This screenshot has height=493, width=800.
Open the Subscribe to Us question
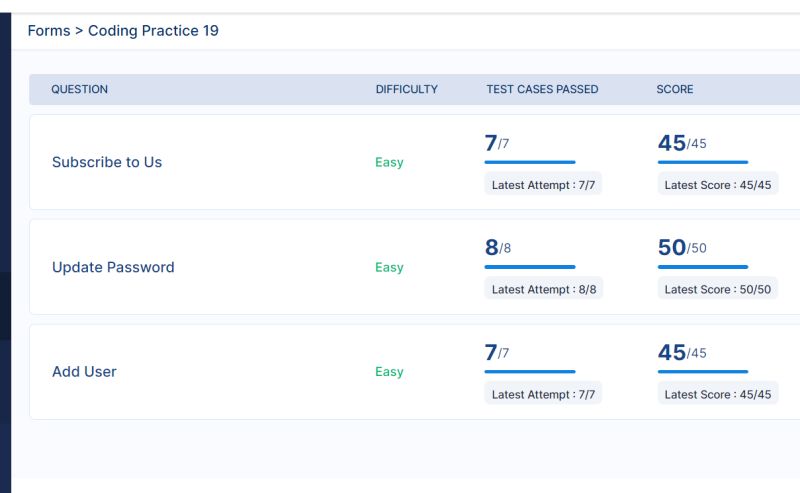coord(107,162)
